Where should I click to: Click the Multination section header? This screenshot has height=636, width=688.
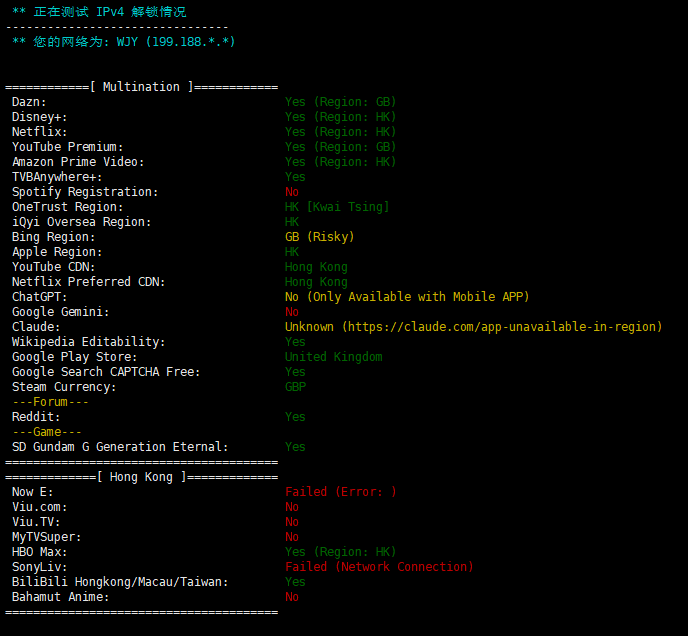[x=141, y=87]
